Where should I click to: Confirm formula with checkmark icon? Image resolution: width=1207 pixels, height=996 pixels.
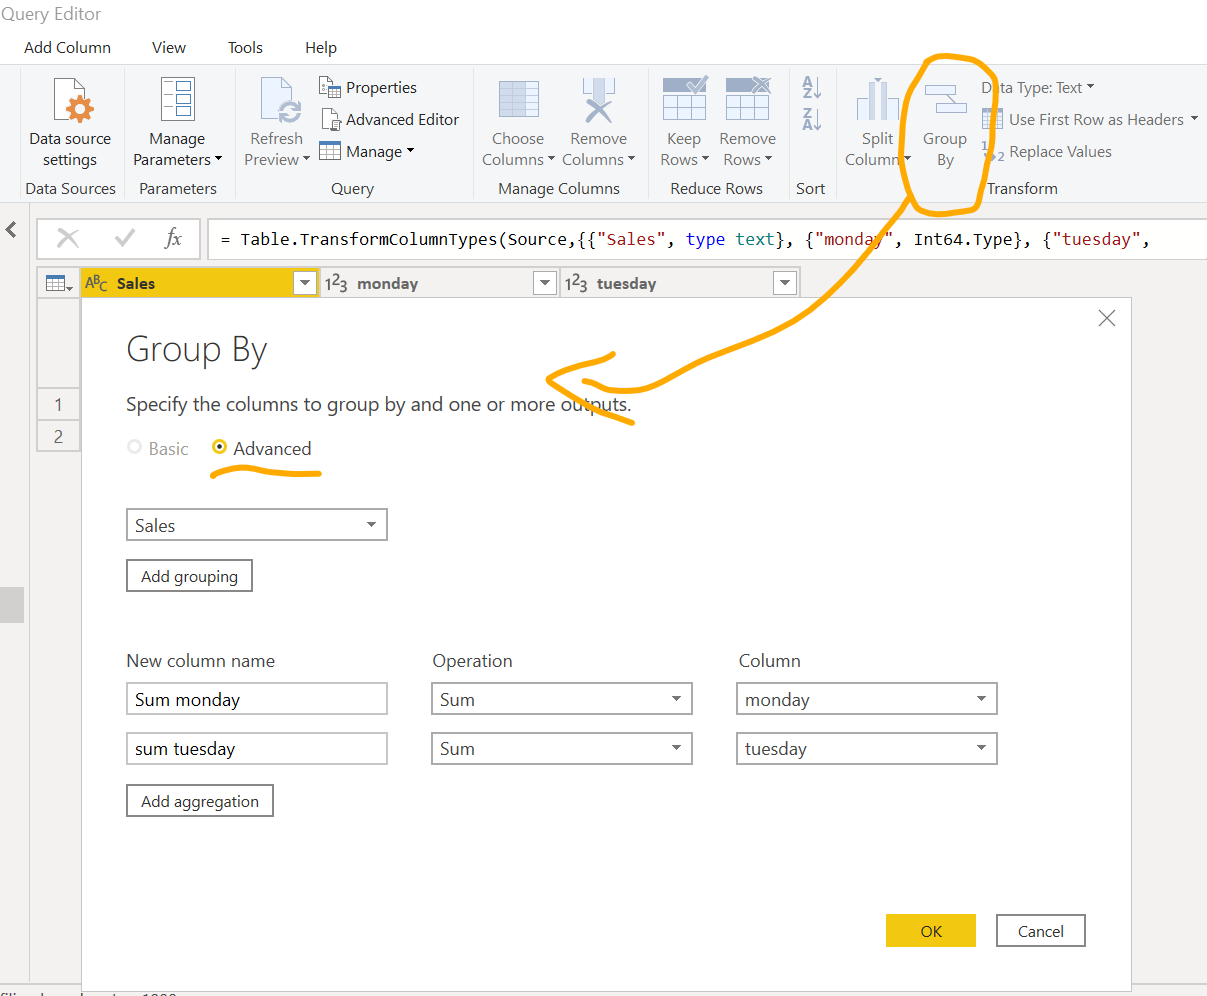(125, 238)
